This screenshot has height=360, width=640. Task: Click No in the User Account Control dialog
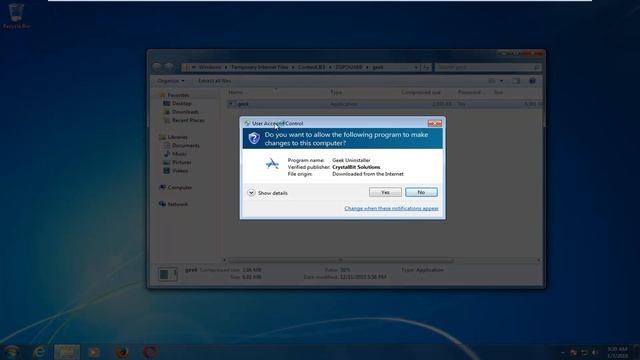(421, 192)
